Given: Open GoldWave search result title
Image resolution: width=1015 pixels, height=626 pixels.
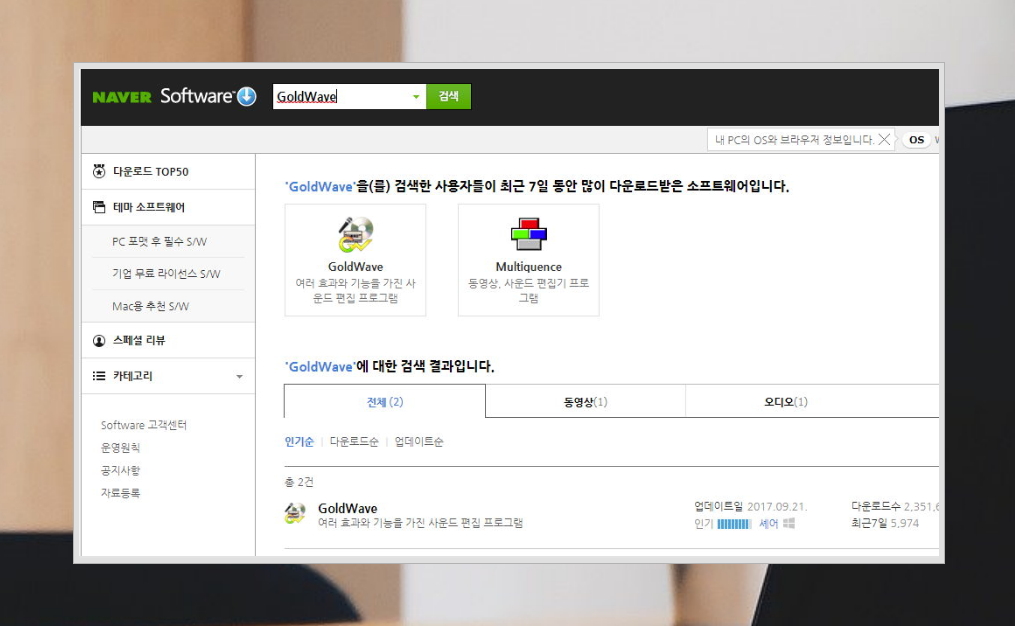Looking at the screenshot, I should [348, 508].
